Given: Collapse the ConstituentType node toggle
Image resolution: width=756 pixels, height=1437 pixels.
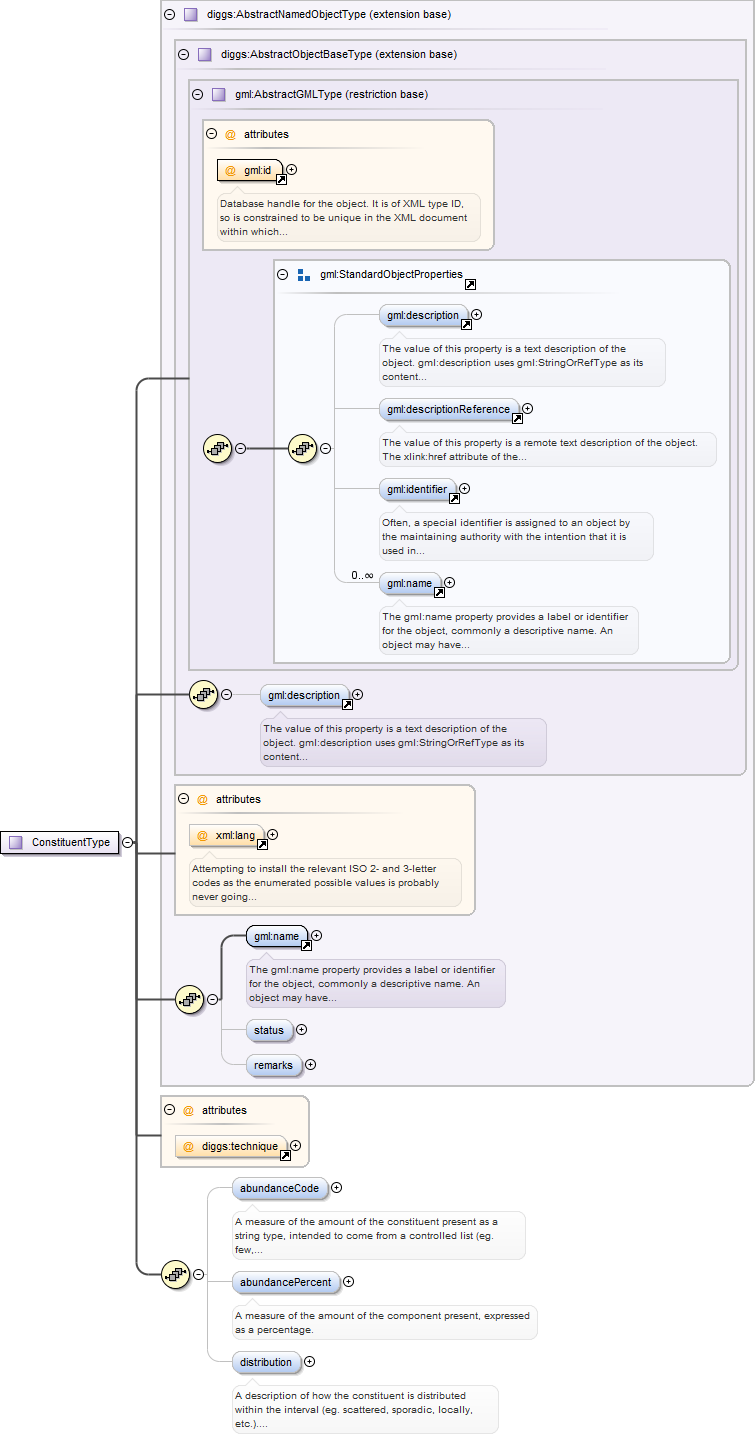Looking at the screenshot, I should (128, 842).
